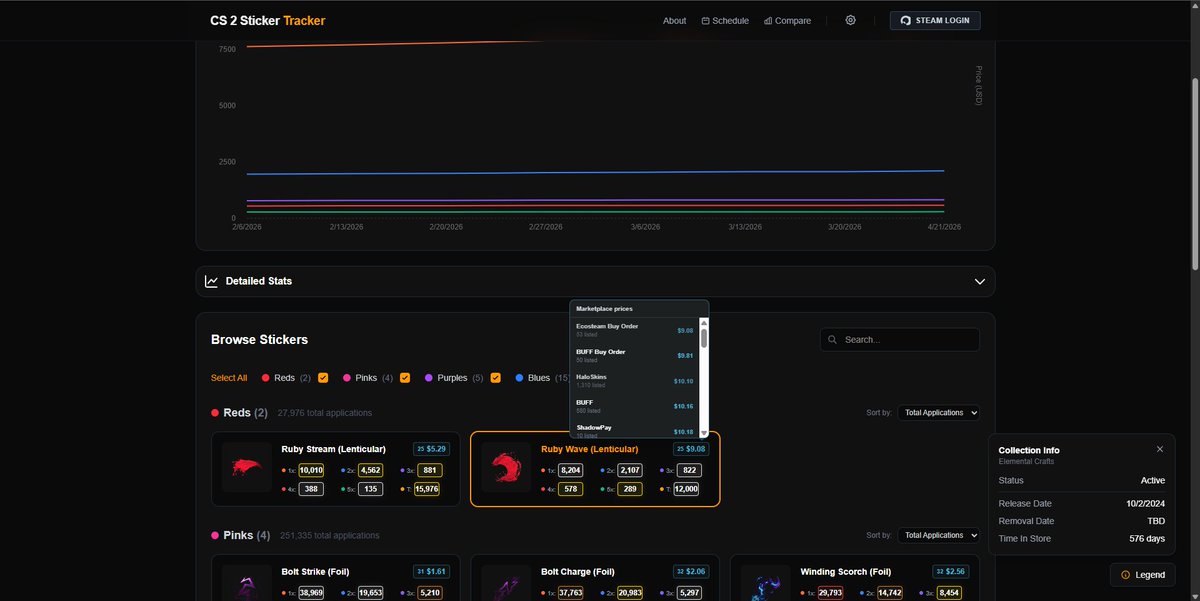Image resolution: width=1200 pixels, height=601 pixels.
Task: Click Ruby Wave 1x count 8,204
Action: click(571, 470)
